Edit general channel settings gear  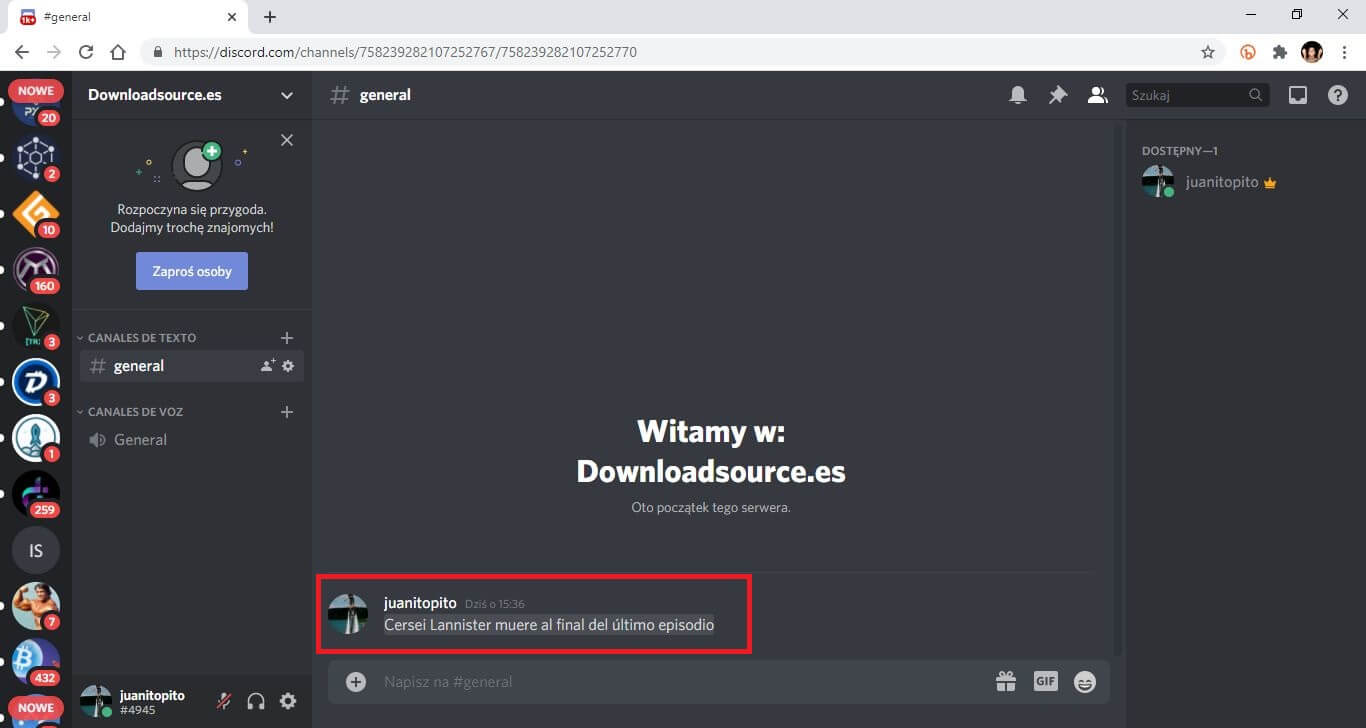click(x=288, y=366)
